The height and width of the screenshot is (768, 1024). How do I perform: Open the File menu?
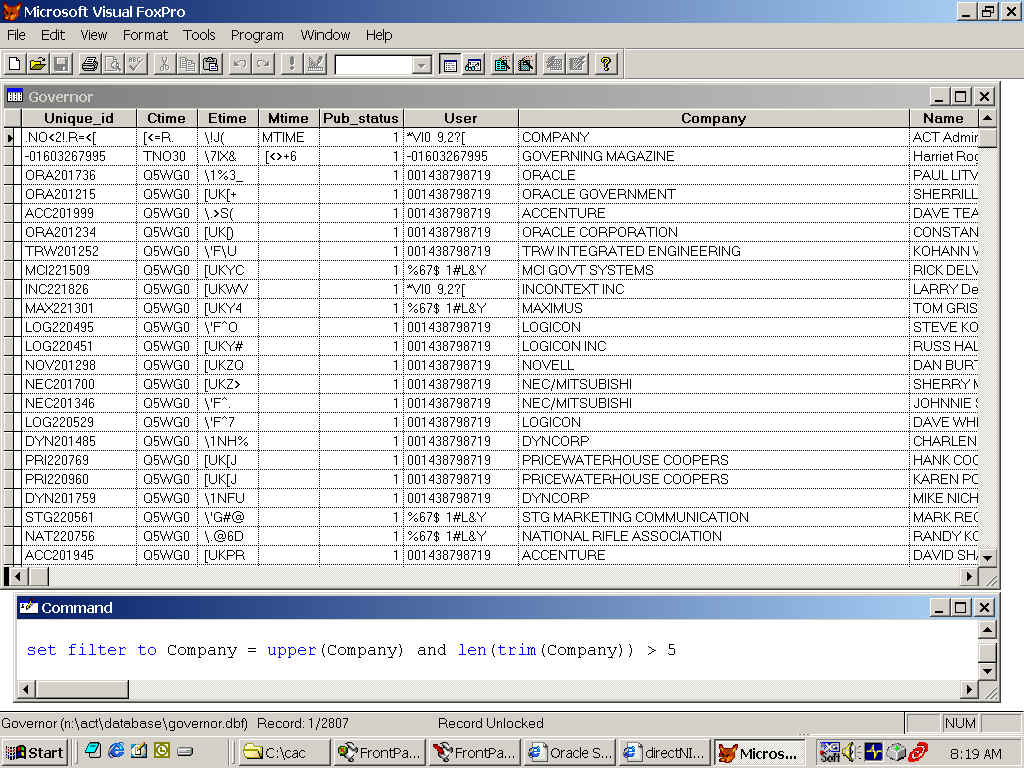pyautogui.click(x=16, y=35)
